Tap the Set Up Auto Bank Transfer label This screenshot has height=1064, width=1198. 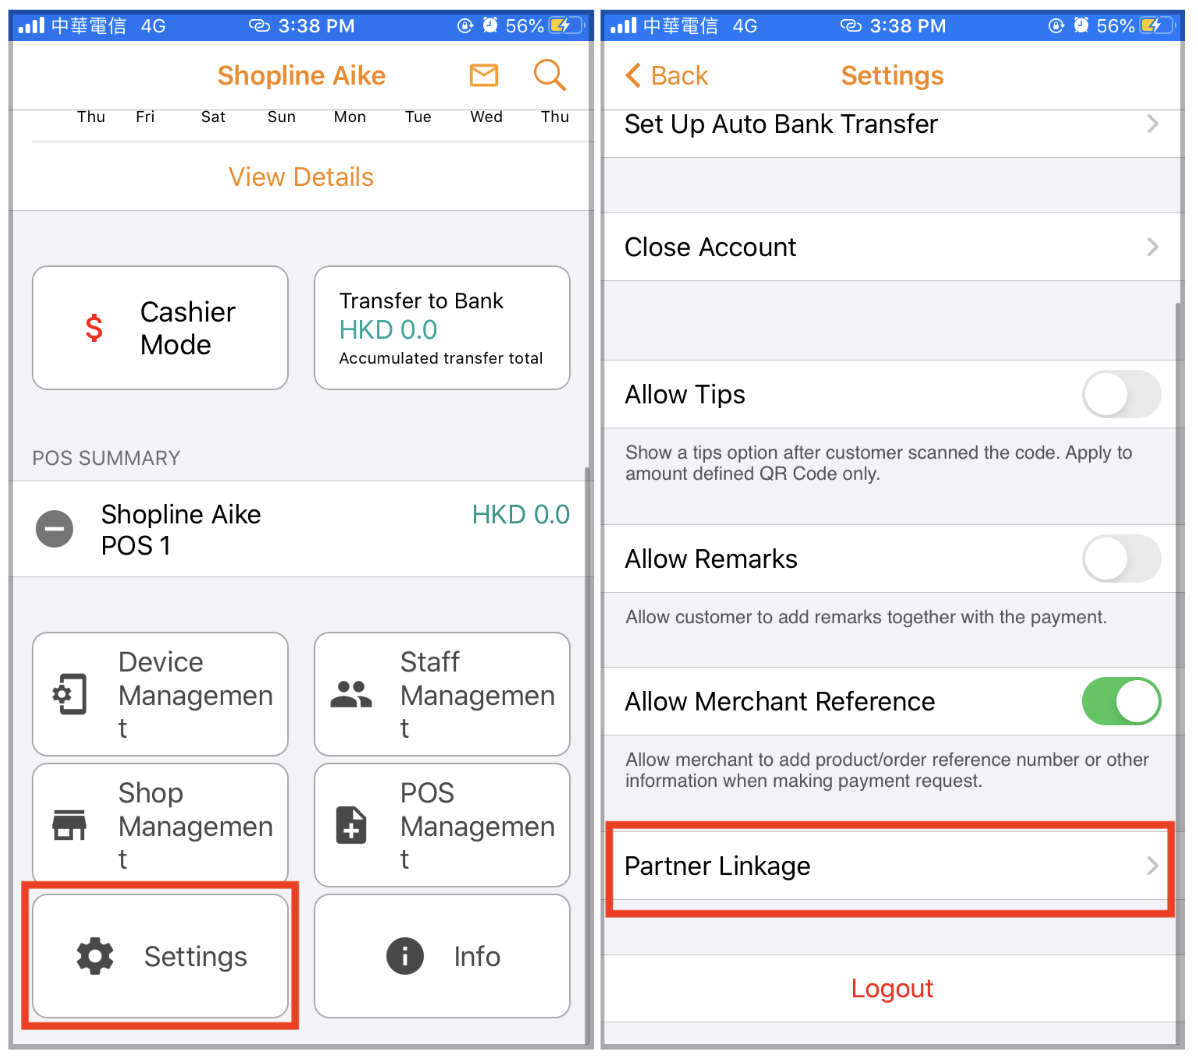point(781,125)
